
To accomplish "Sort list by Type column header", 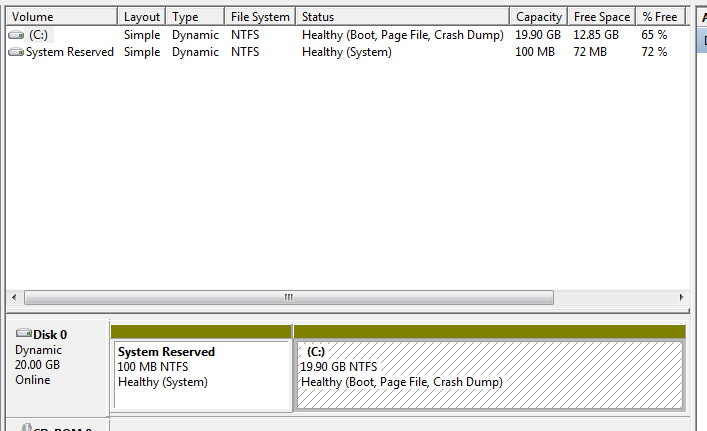I will click(195, 17).
